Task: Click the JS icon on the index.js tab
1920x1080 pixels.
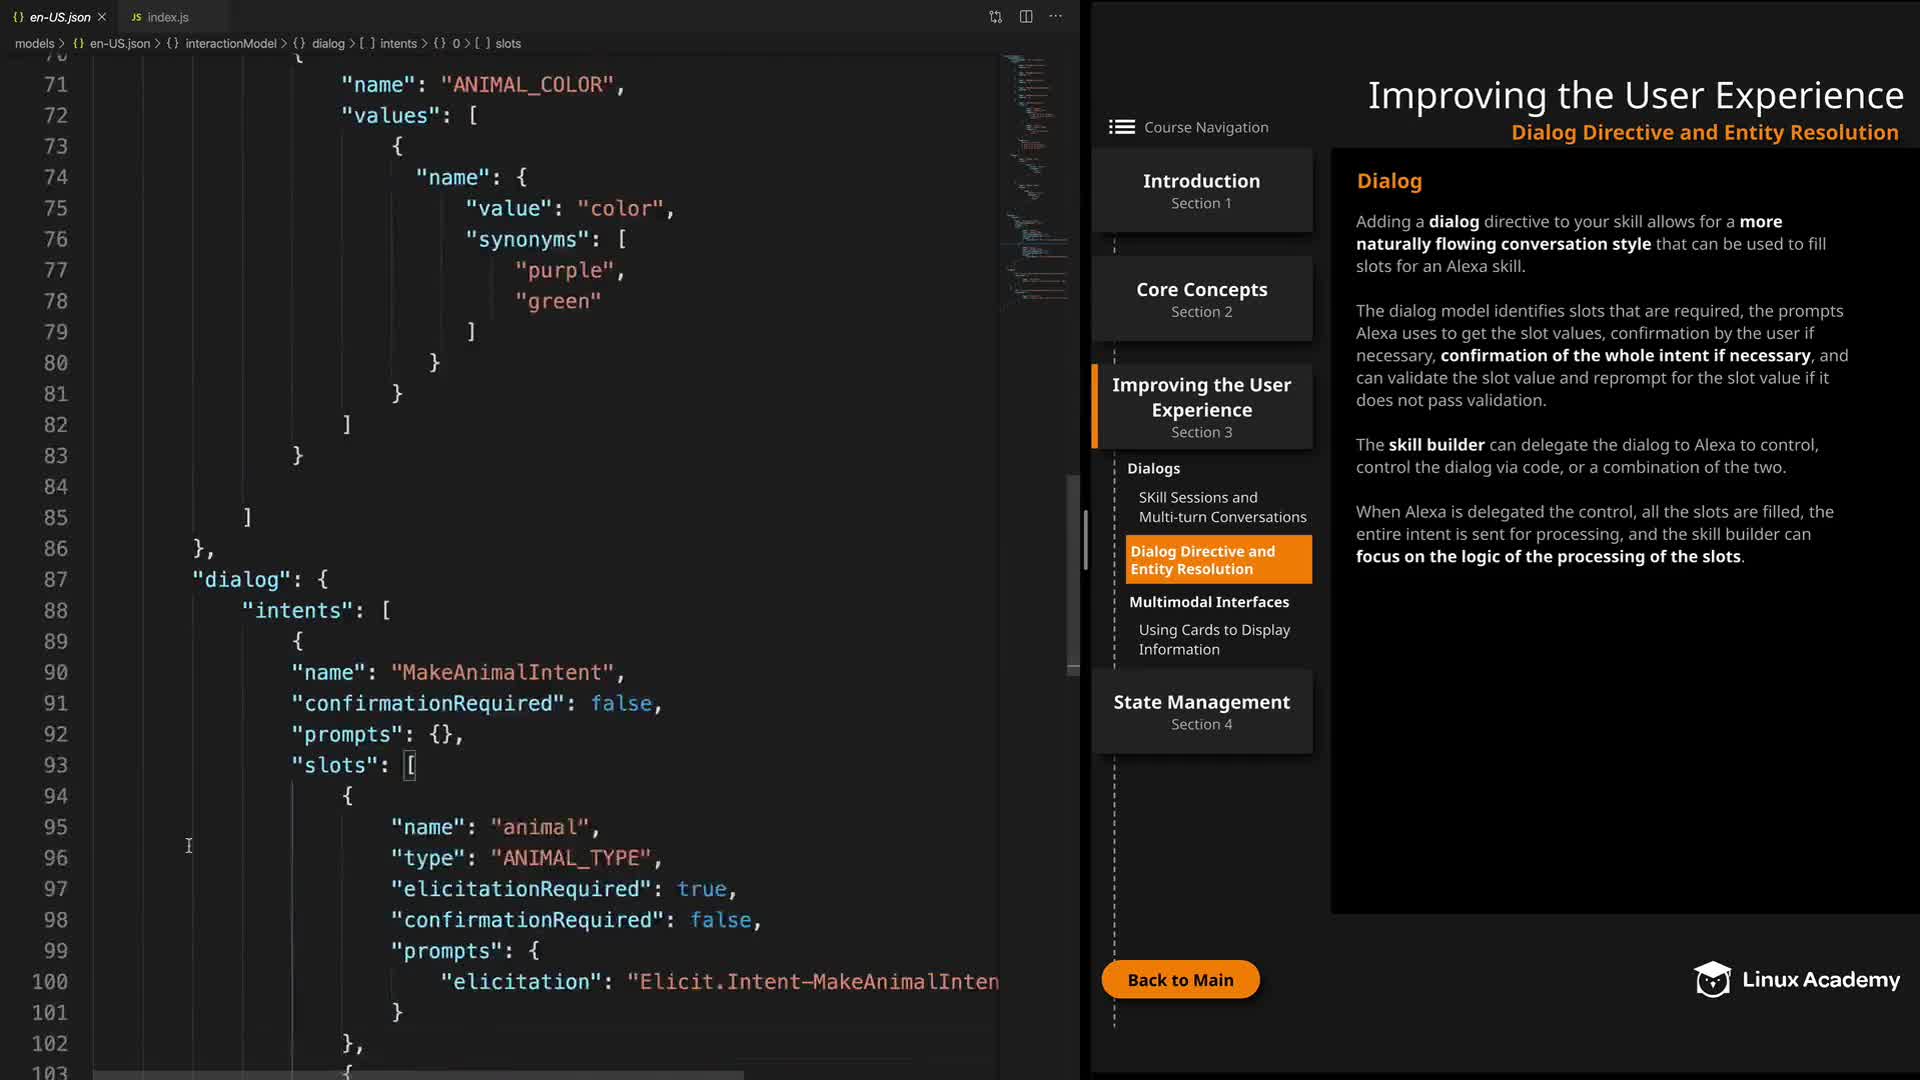Action: click(x=136, y=17)
